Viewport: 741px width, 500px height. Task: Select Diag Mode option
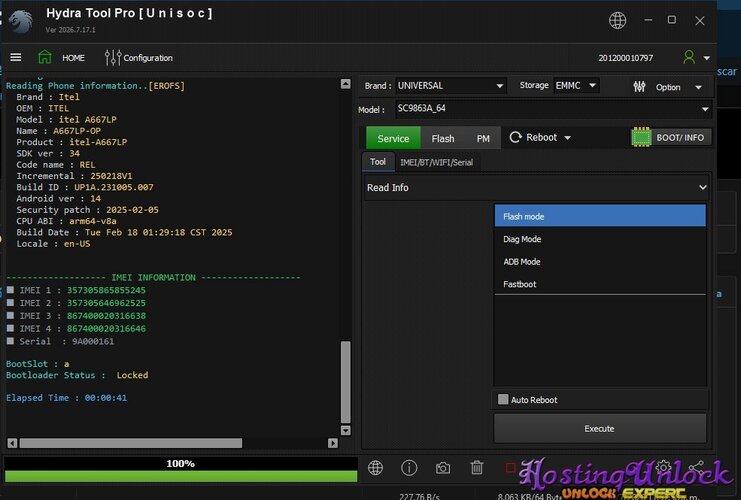pyautogui.click(x=600, y=239)
